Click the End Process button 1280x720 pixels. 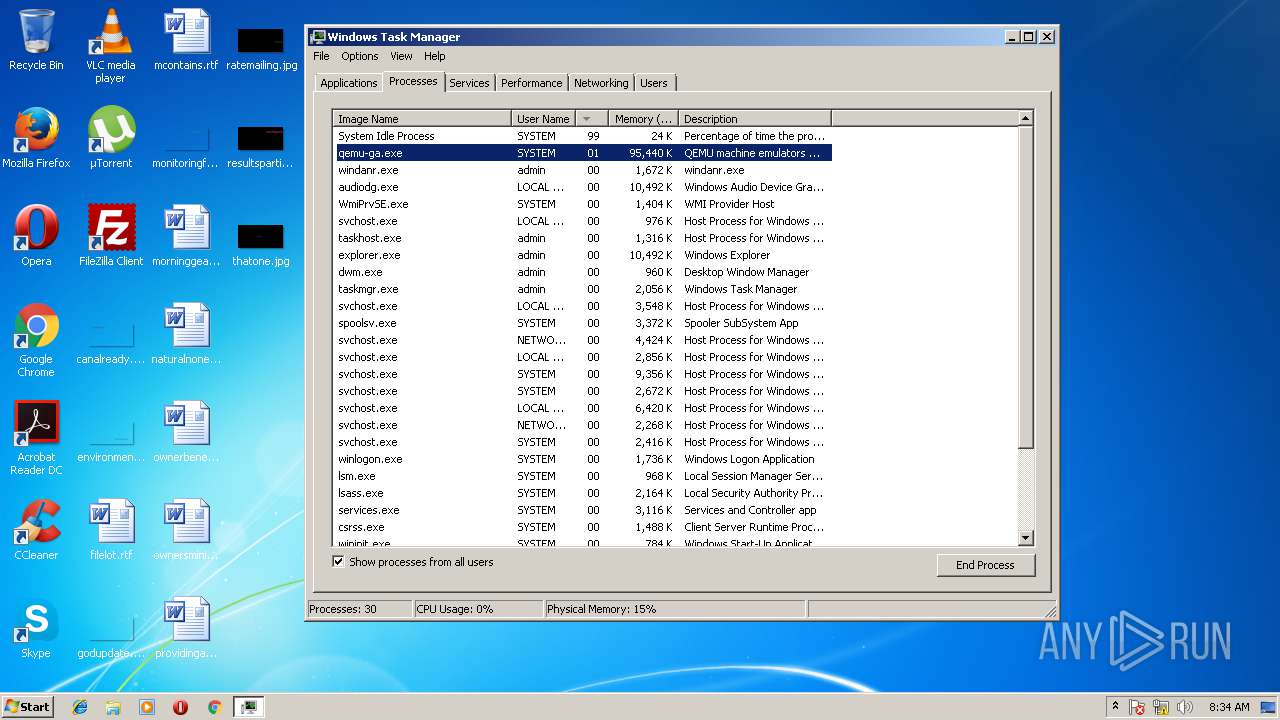[985, 565]
